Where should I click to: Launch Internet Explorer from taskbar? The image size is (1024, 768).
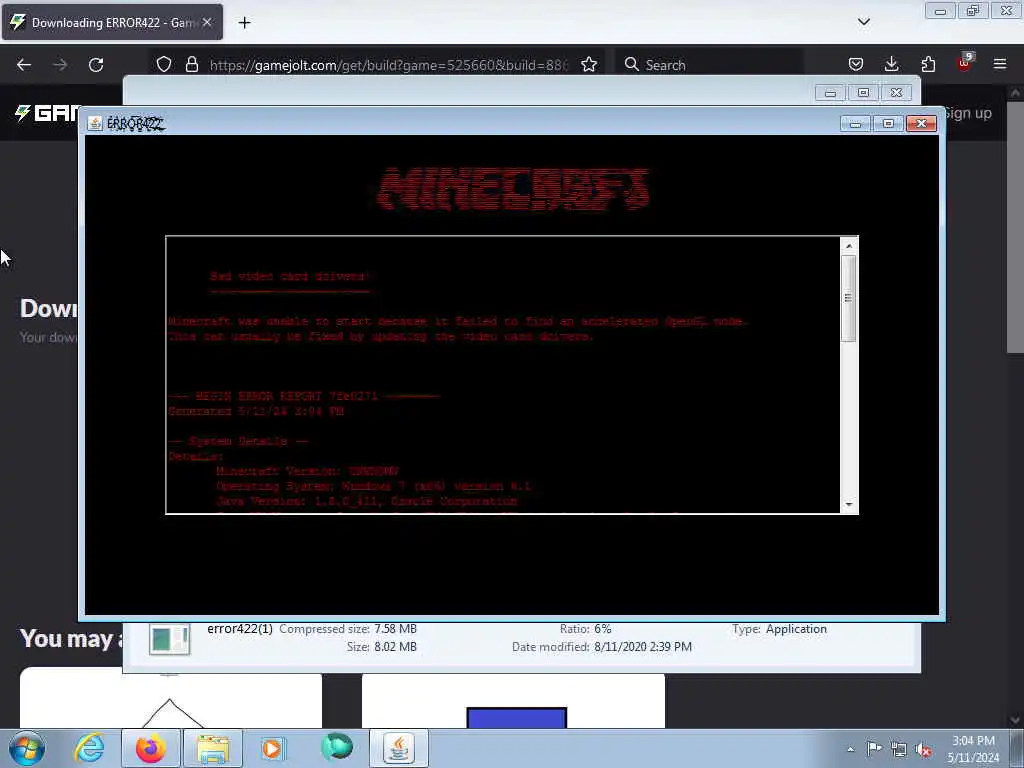point(89,748)
